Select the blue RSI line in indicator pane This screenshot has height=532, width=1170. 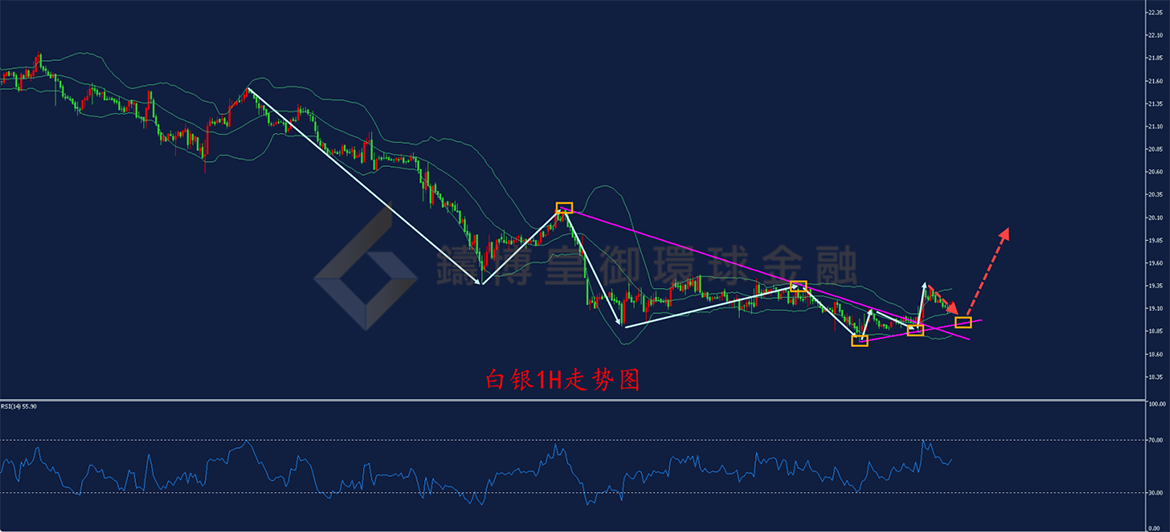pos(478,474)
